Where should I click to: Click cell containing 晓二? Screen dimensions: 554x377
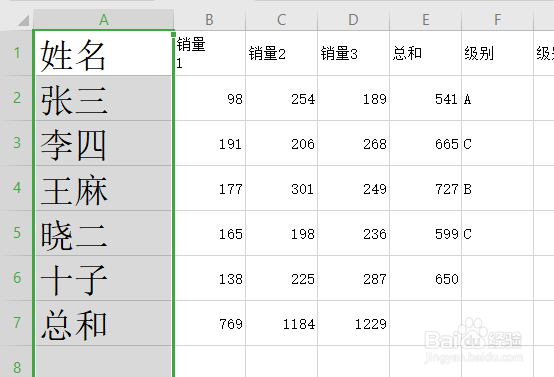pos(104,233)
